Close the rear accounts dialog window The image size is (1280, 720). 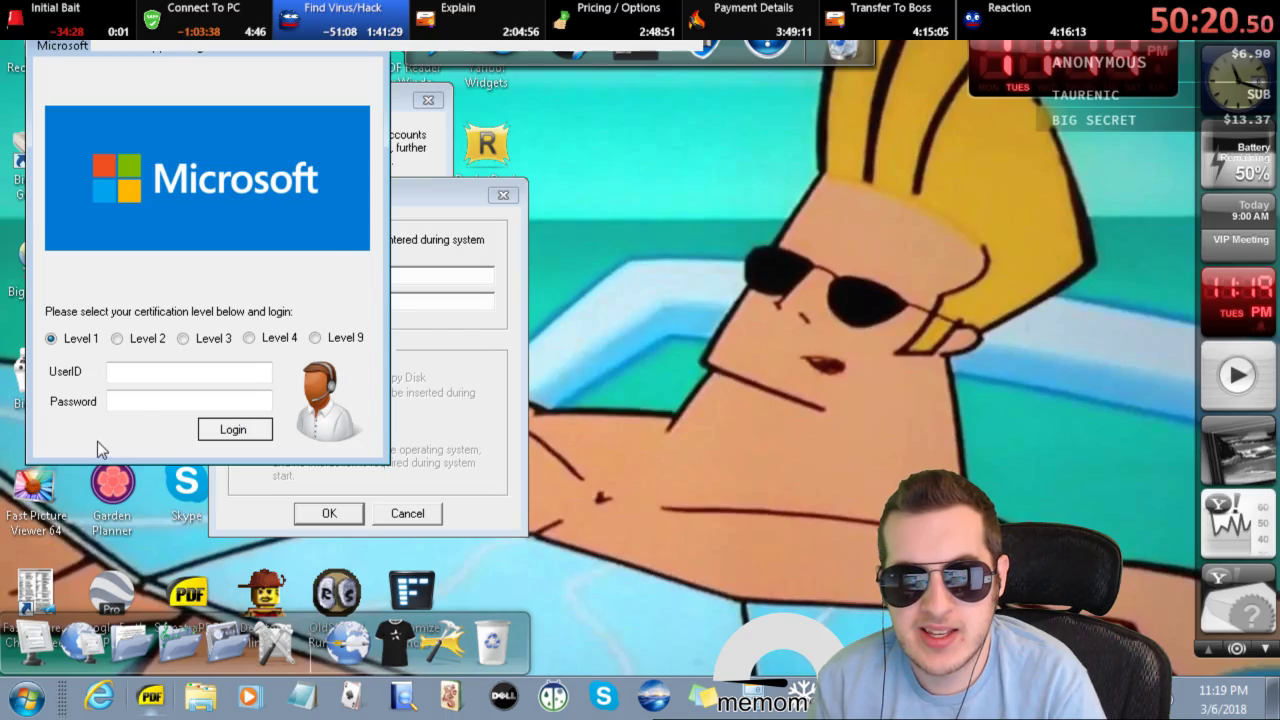(x=428, y=100)
